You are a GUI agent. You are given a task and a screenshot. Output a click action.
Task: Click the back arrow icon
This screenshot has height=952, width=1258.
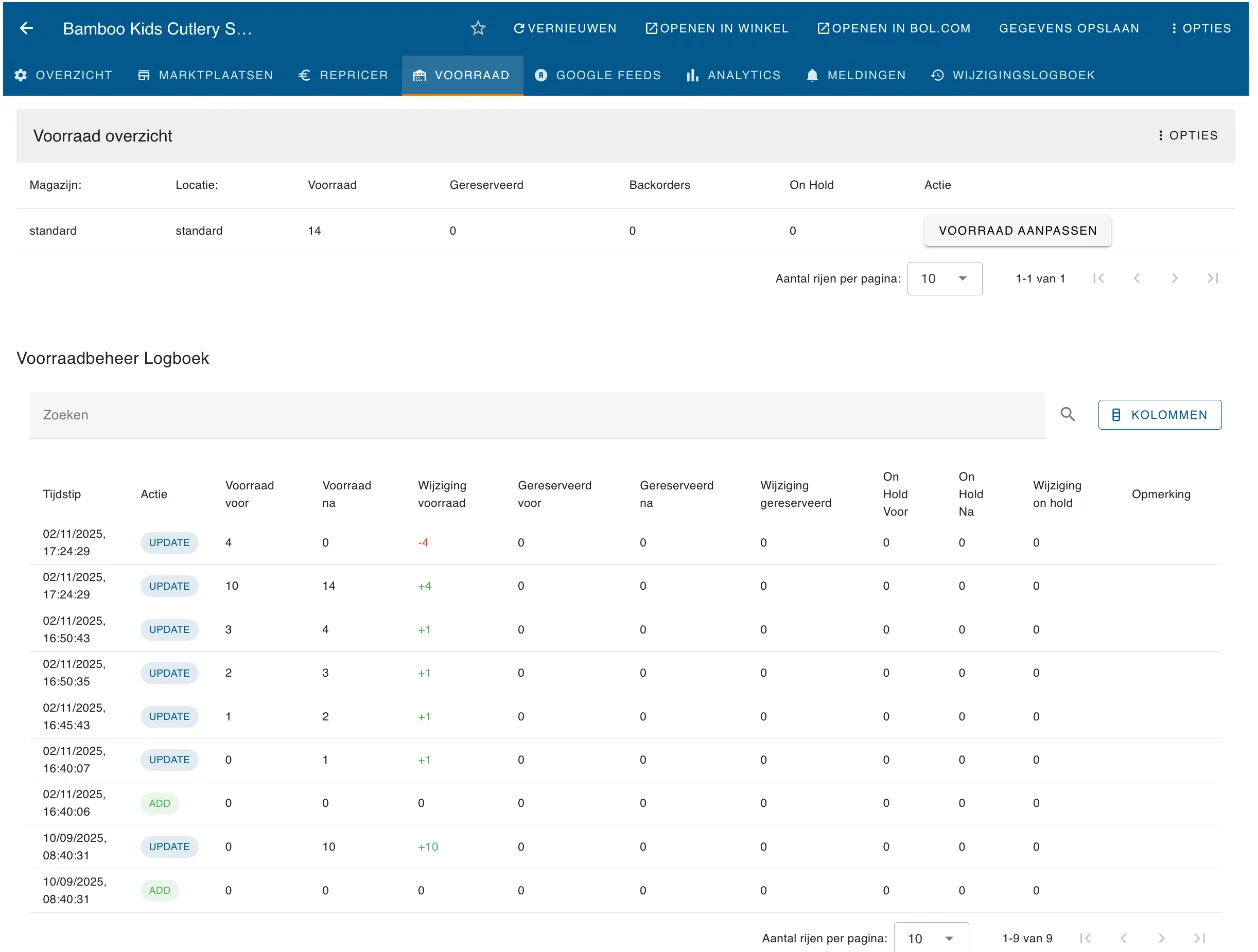27,28
